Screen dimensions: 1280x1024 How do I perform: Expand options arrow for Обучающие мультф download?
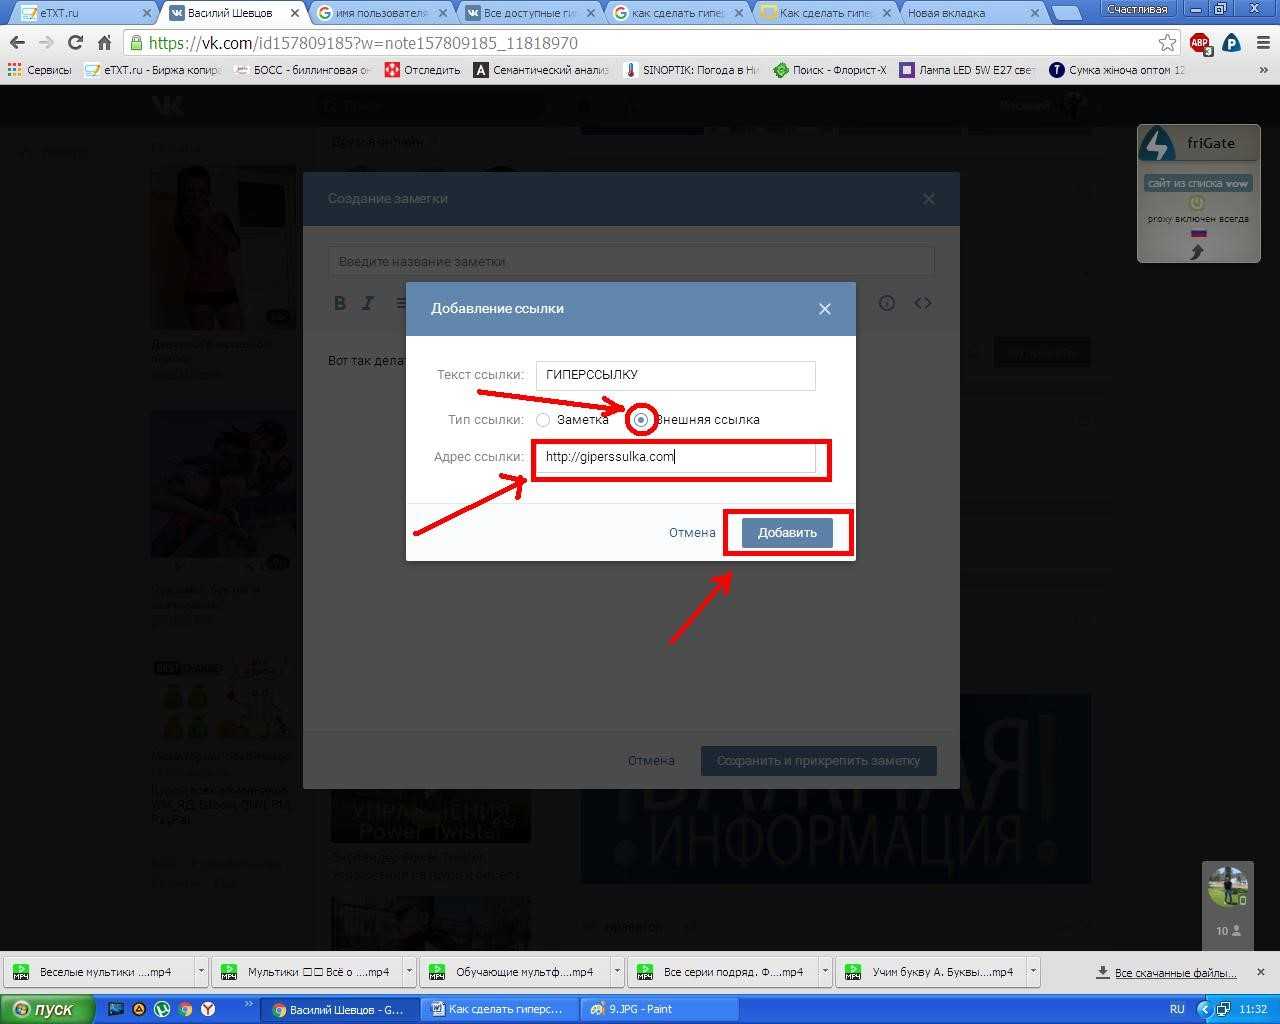[617, 971]
